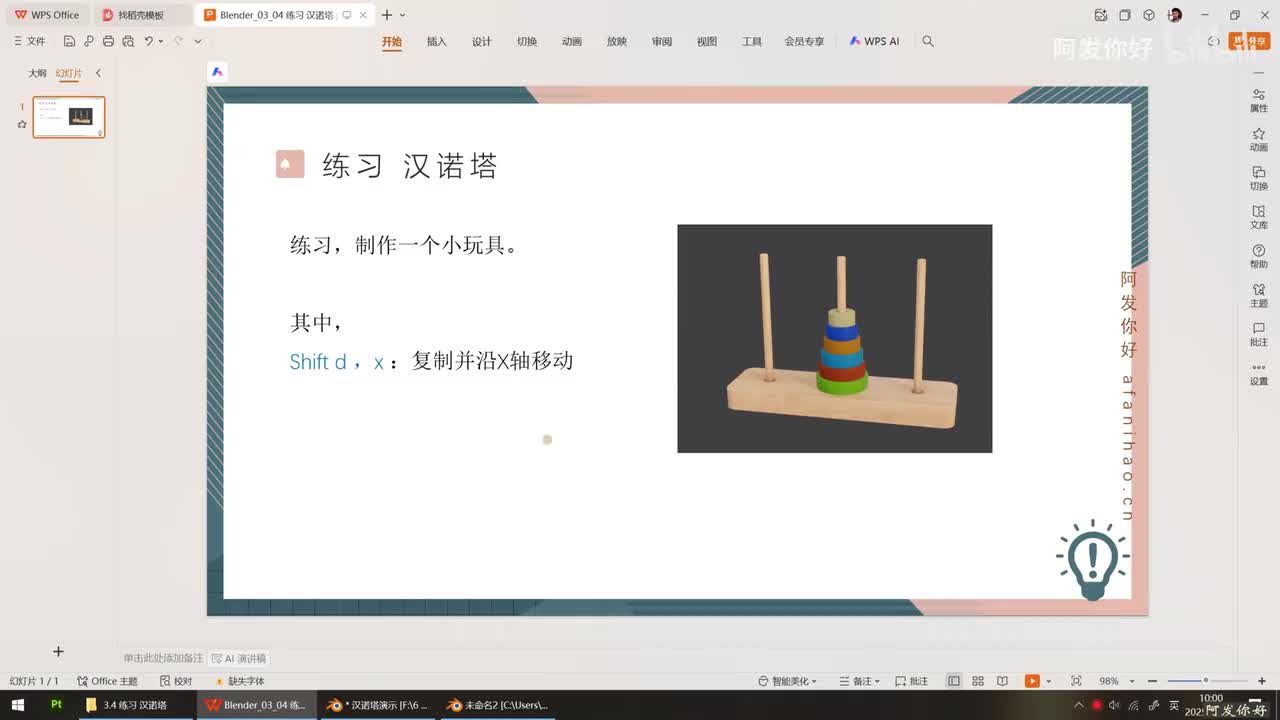This screenshot has height=720, width=1280.
Task: Open the 文库 library side panel
Action: tap(1259, 217)
